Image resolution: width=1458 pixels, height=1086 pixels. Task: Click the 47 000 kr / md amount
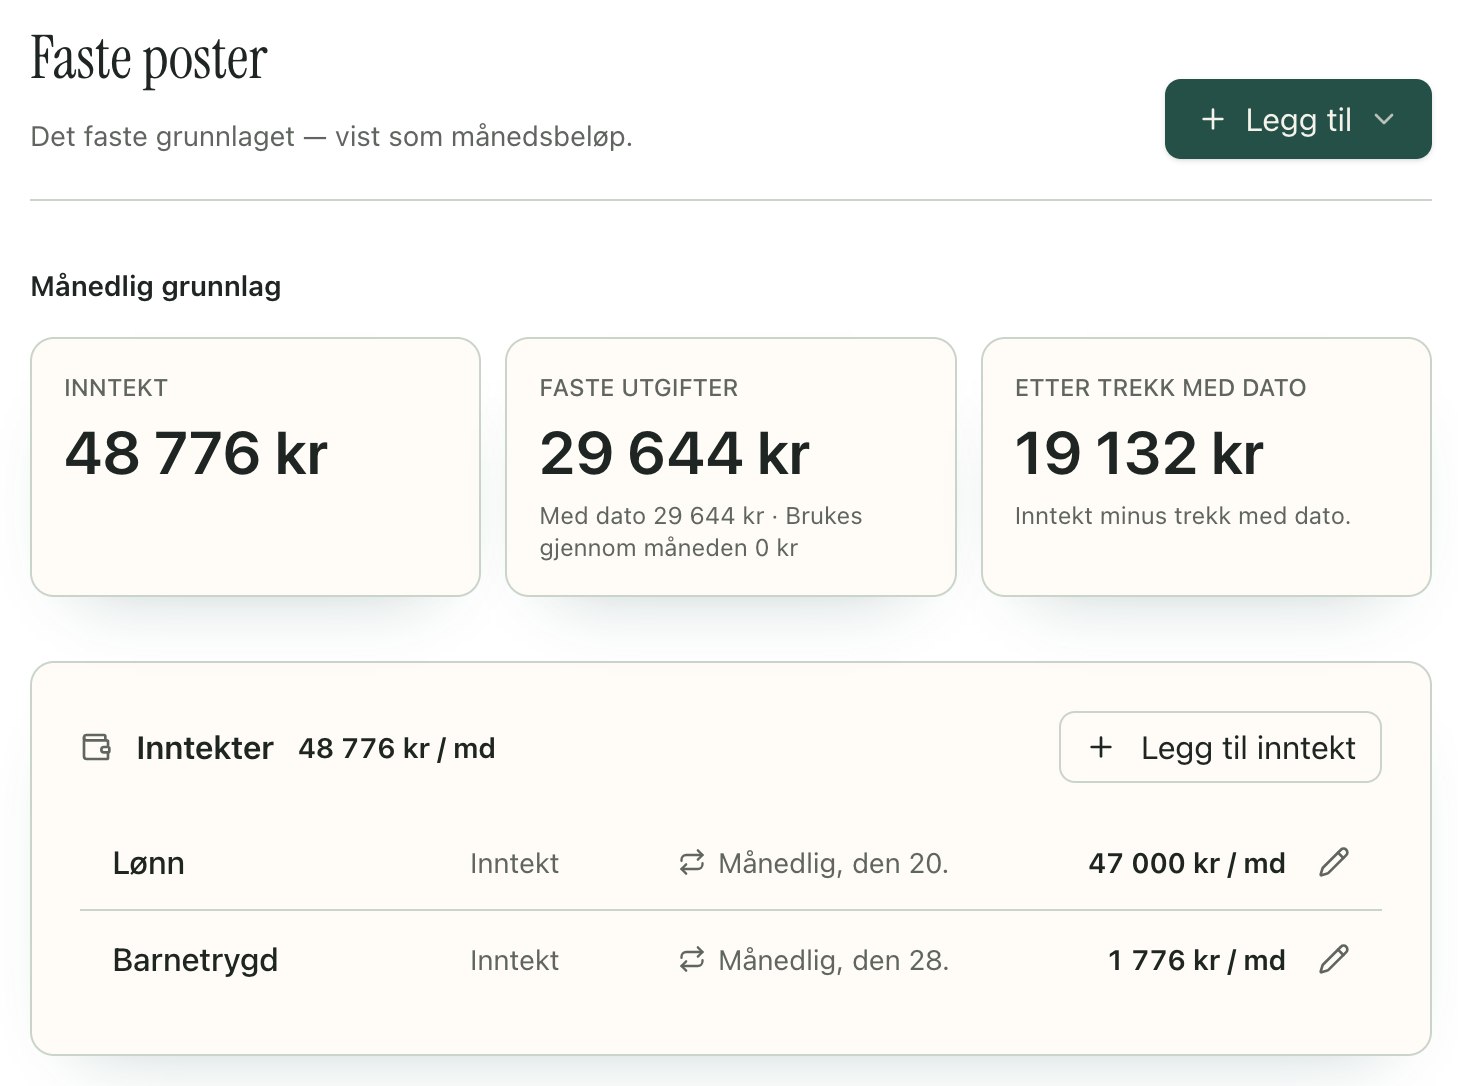click(x=1187, y=863)
